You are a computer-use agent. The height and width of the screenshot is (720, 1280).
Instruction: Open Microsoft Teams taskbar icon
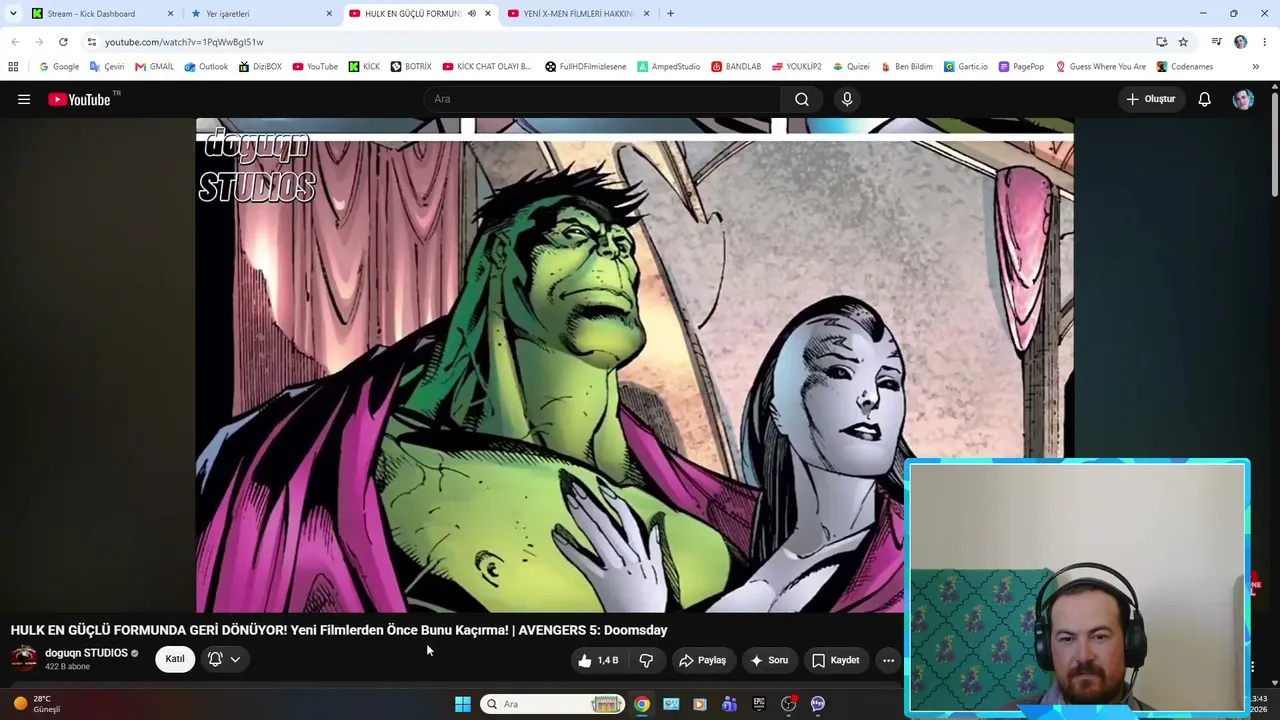point(730,704)
